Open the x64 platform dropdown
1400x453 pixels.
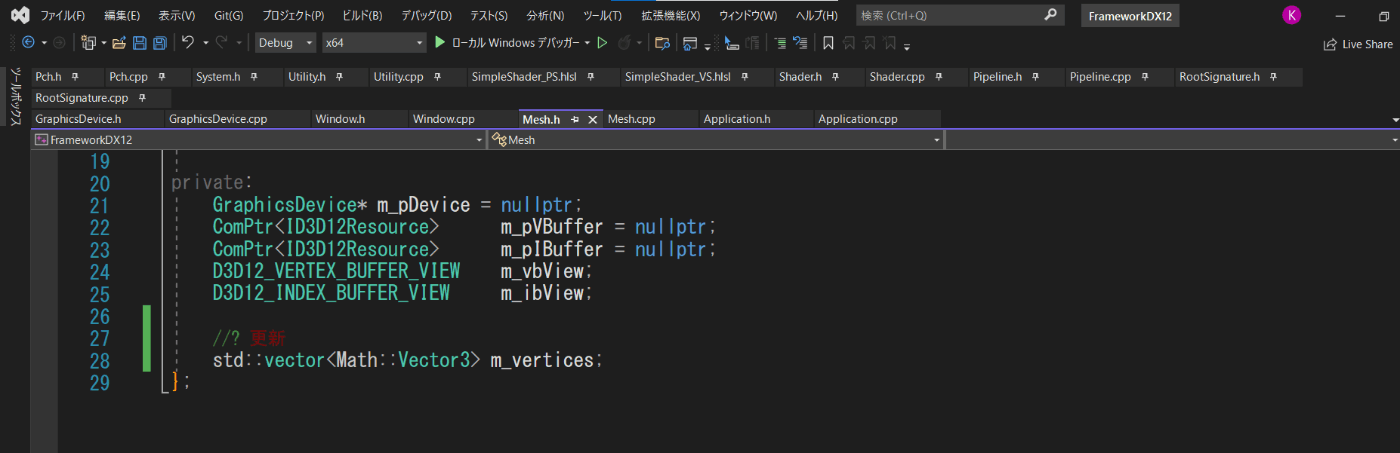pyautogui.click(x=374, y=43)
